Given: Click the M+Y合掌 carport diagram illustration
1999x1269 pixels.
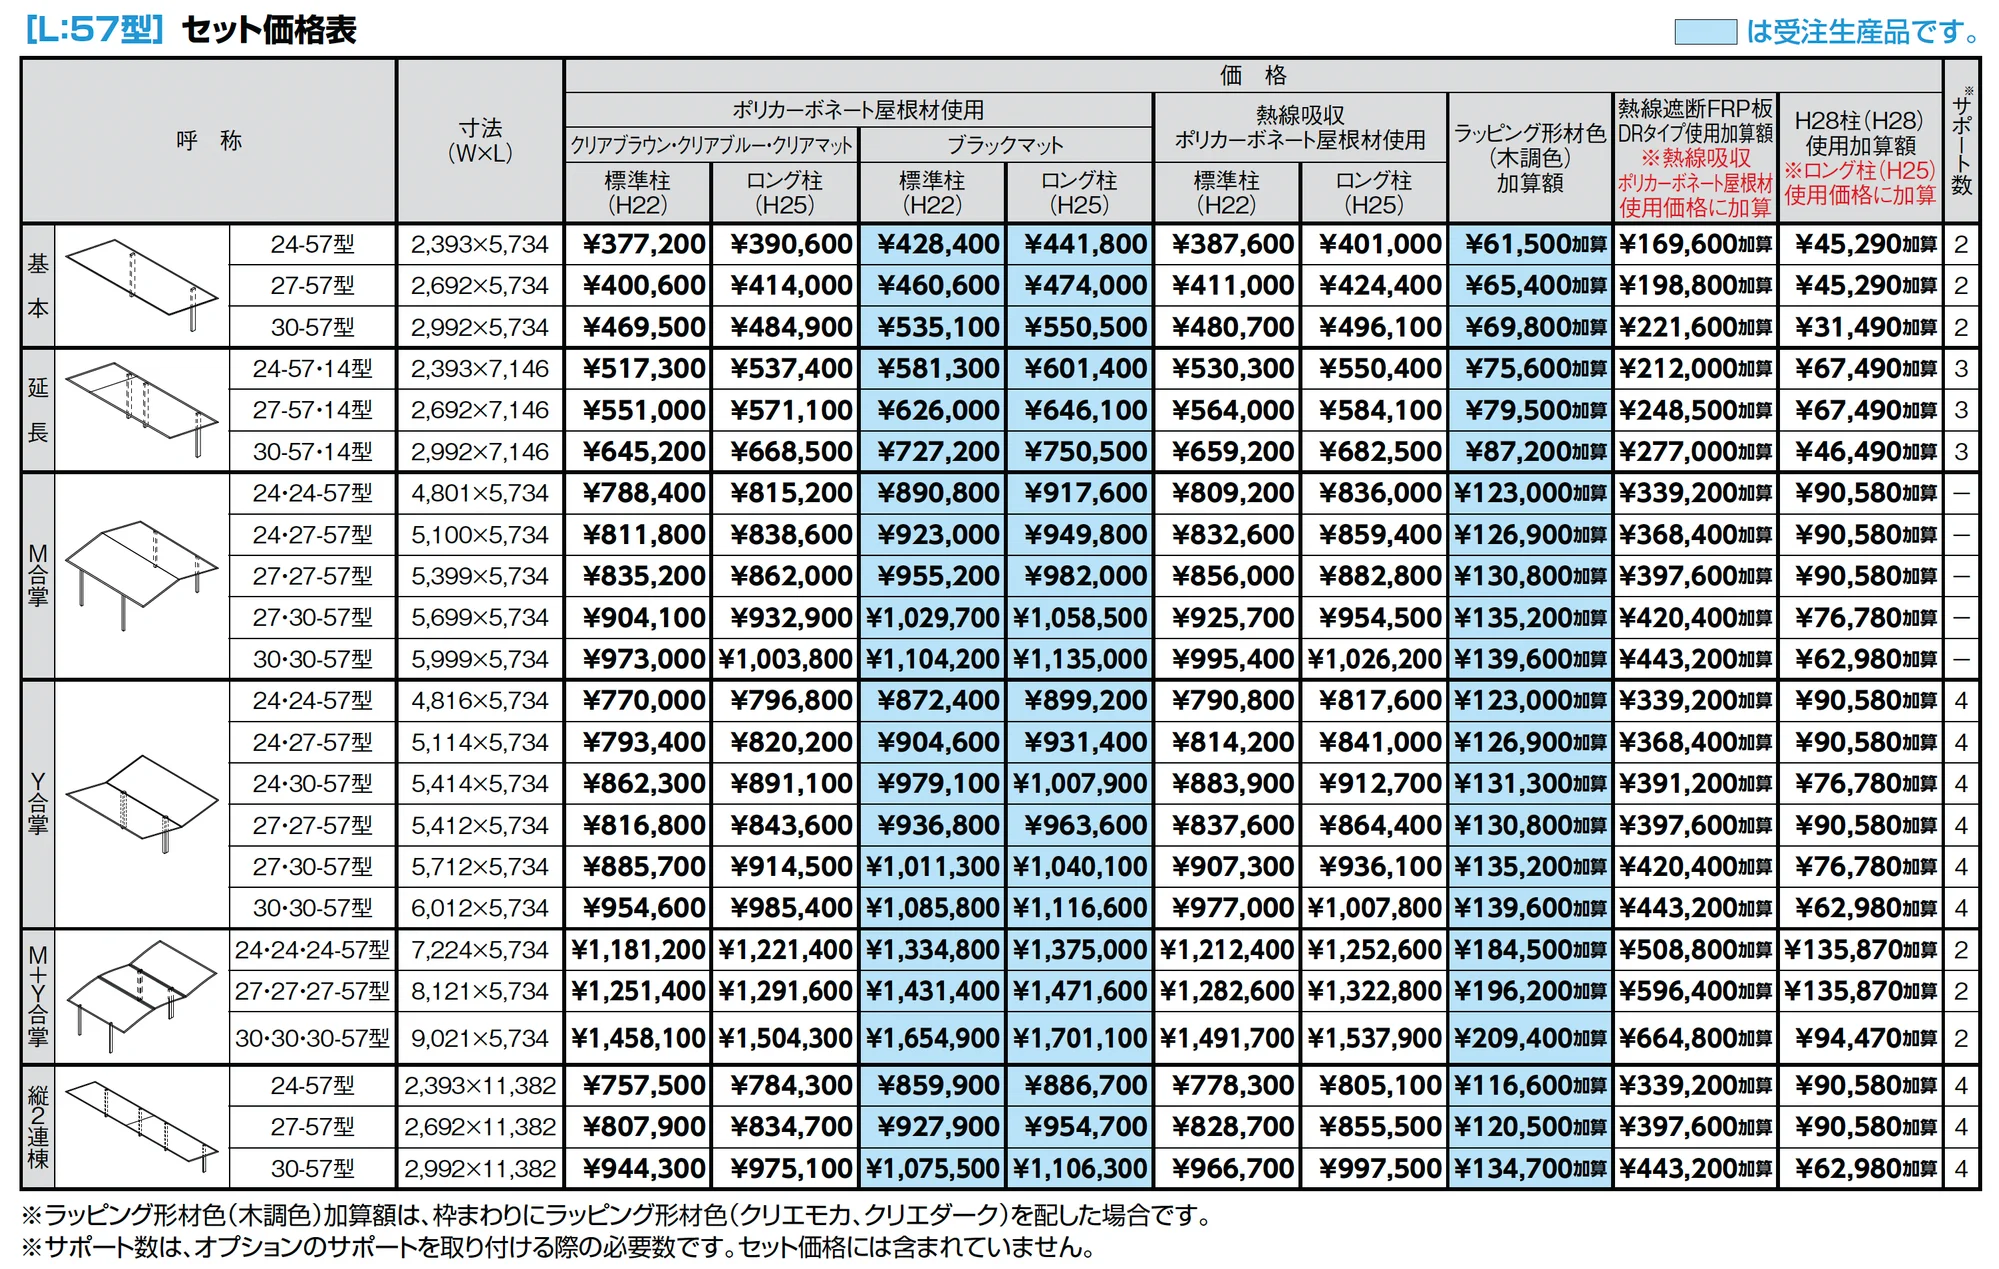Looking at the screenshot, I should coord(141,997).
